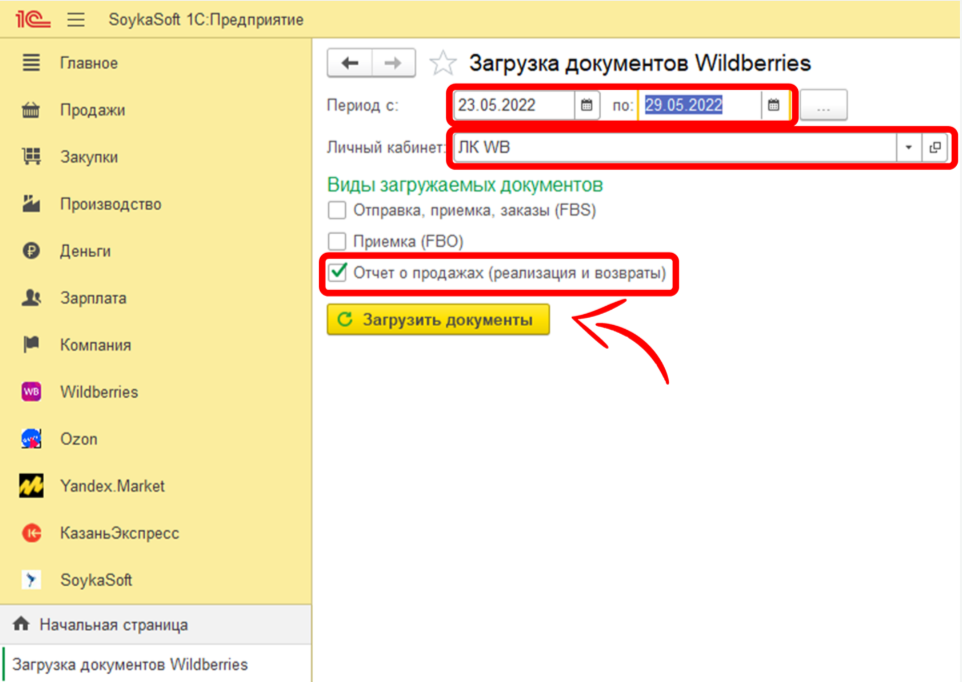Screen dimensions: 962x682
Task: Open period selection with ellipsis button
Action: point(824,105)
